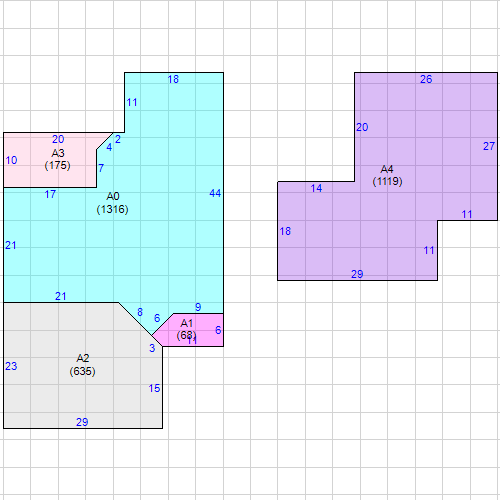The image size is (500, 500).
Task: Click the 21 dimension above gray A2
Action: [61, 296]
